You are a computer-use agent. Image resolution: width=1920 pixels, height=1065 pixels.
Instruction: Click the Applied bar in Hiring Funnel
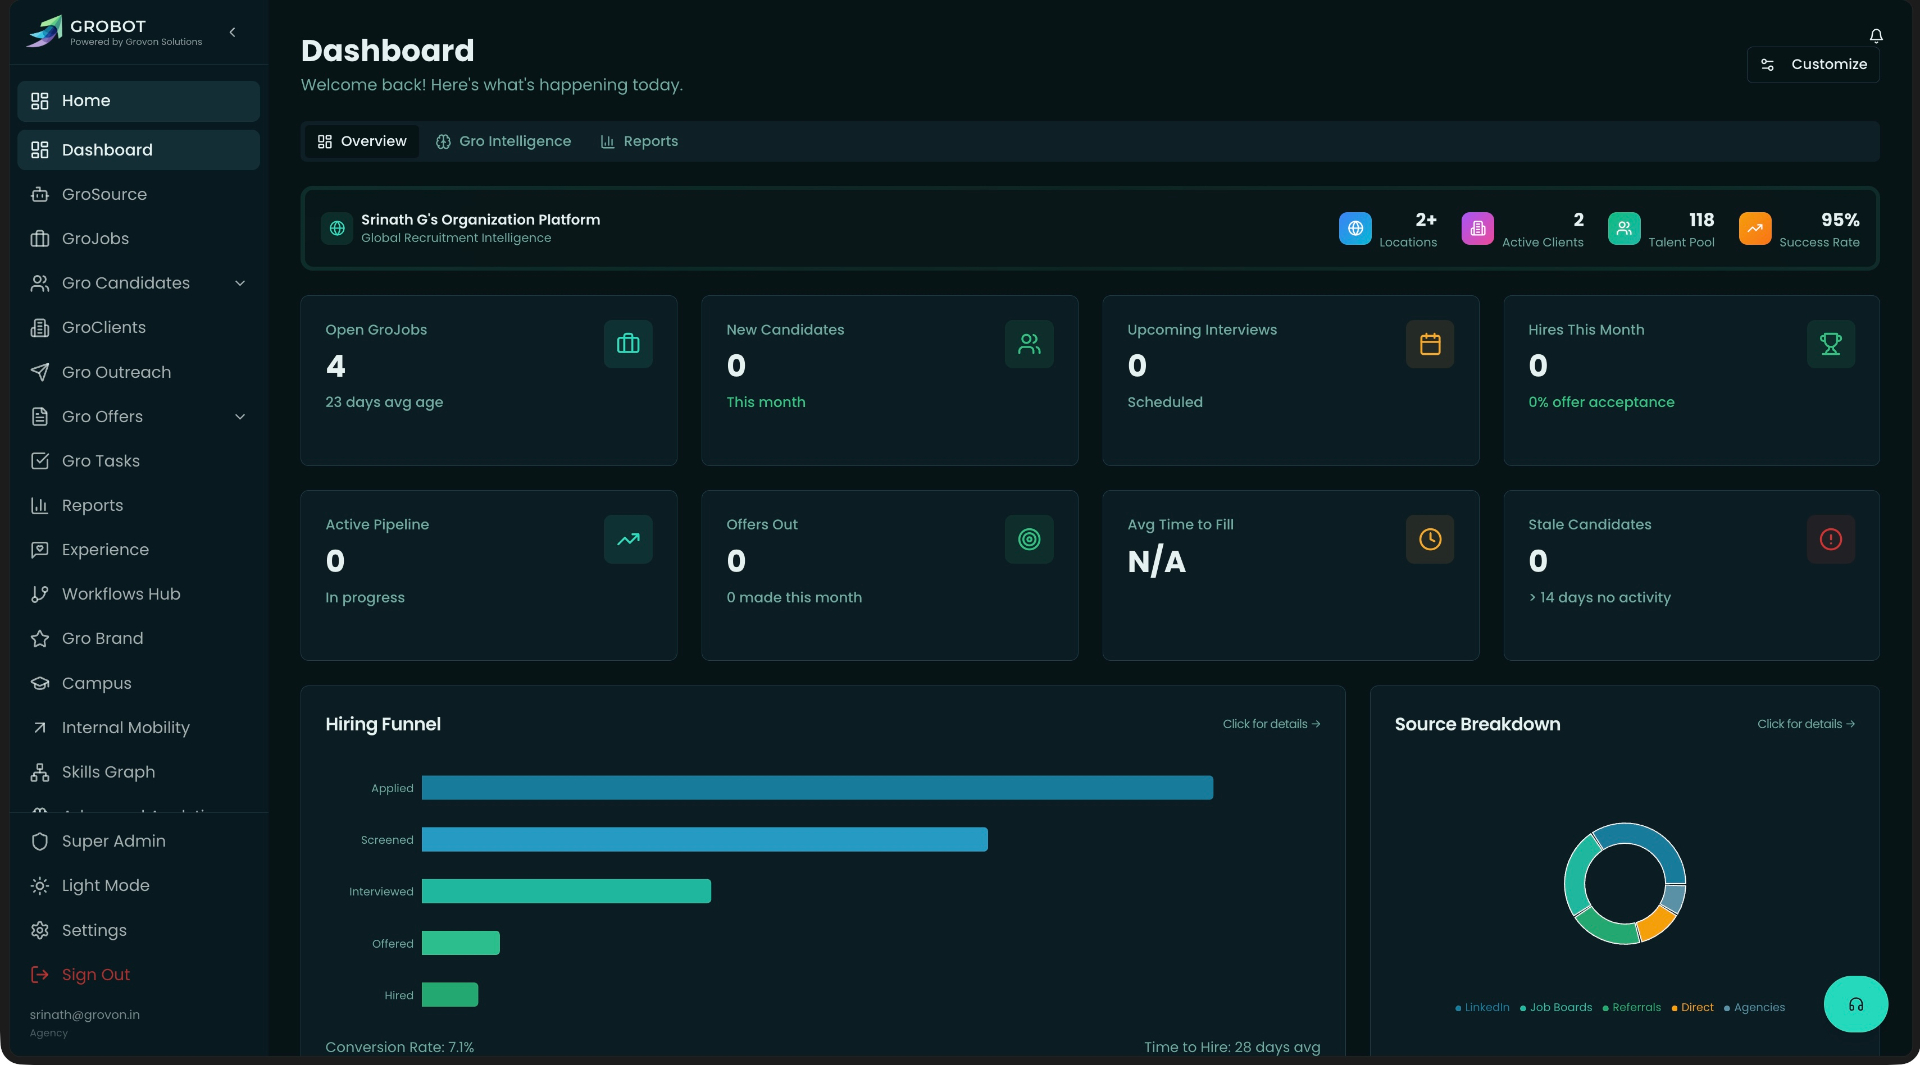pos(817,788)
